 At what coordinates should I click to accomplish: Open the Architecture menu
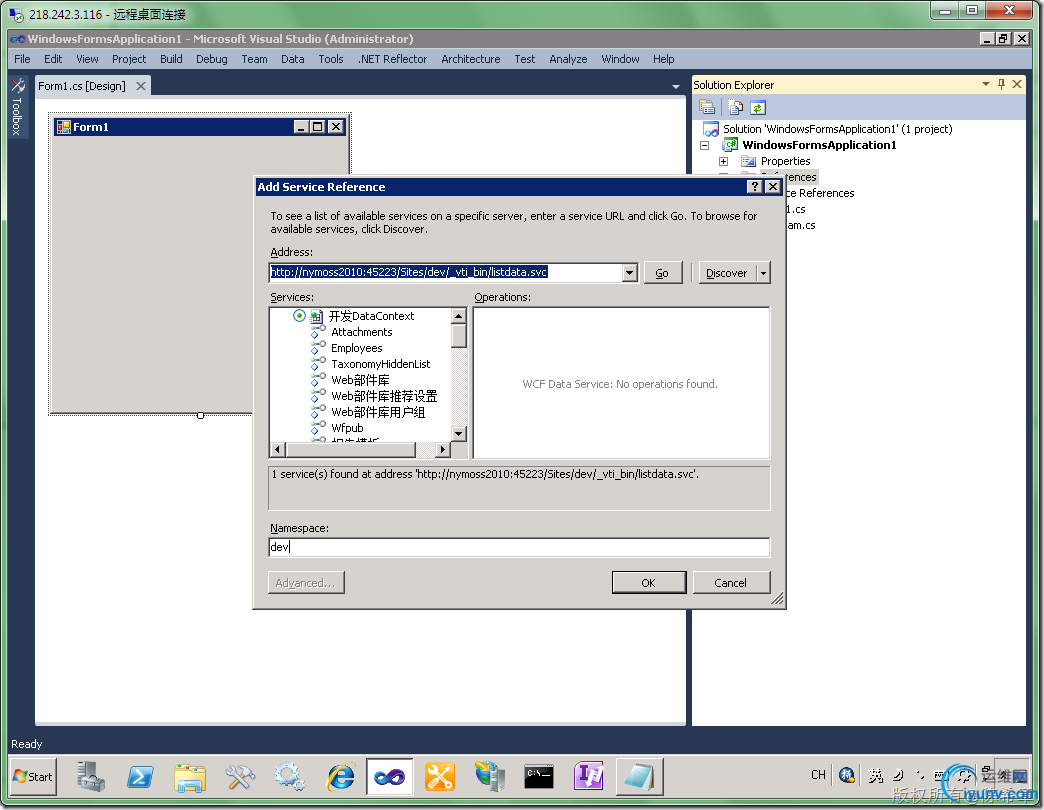pos(471,59)
